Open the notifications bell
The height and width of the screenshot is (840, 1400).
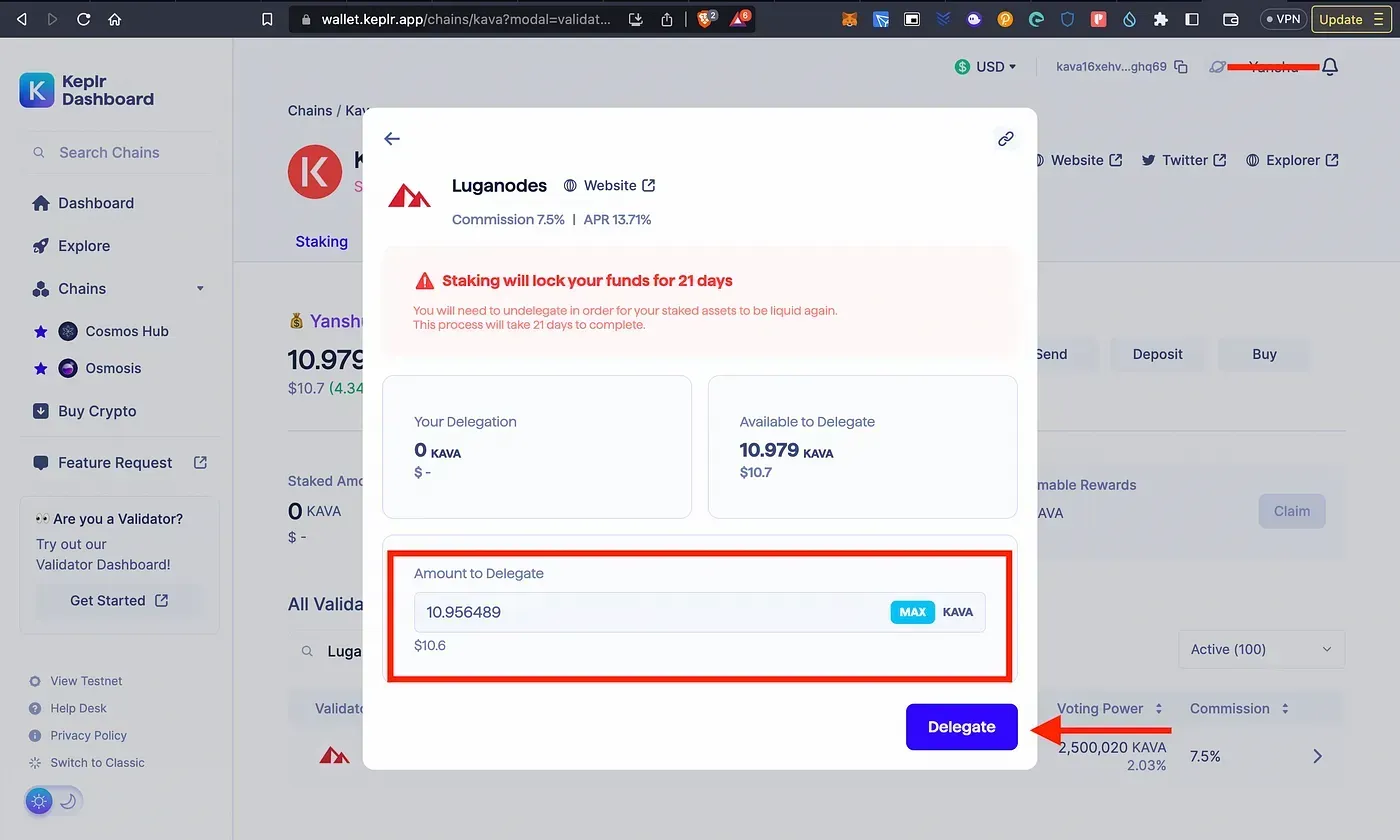tap(1330, 67)
